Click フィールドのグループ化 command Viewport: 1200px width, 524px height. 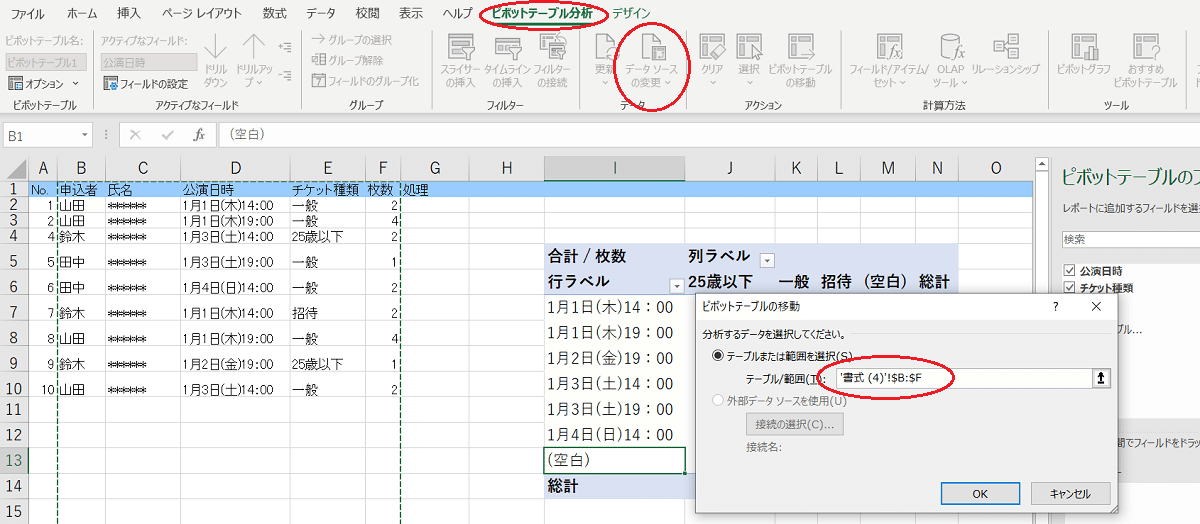point(365,81)
